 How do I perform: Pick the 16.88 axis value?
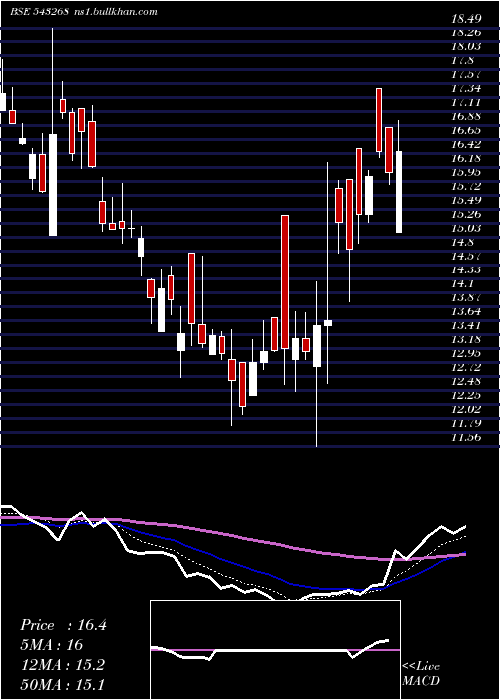(x=466, y=116)
